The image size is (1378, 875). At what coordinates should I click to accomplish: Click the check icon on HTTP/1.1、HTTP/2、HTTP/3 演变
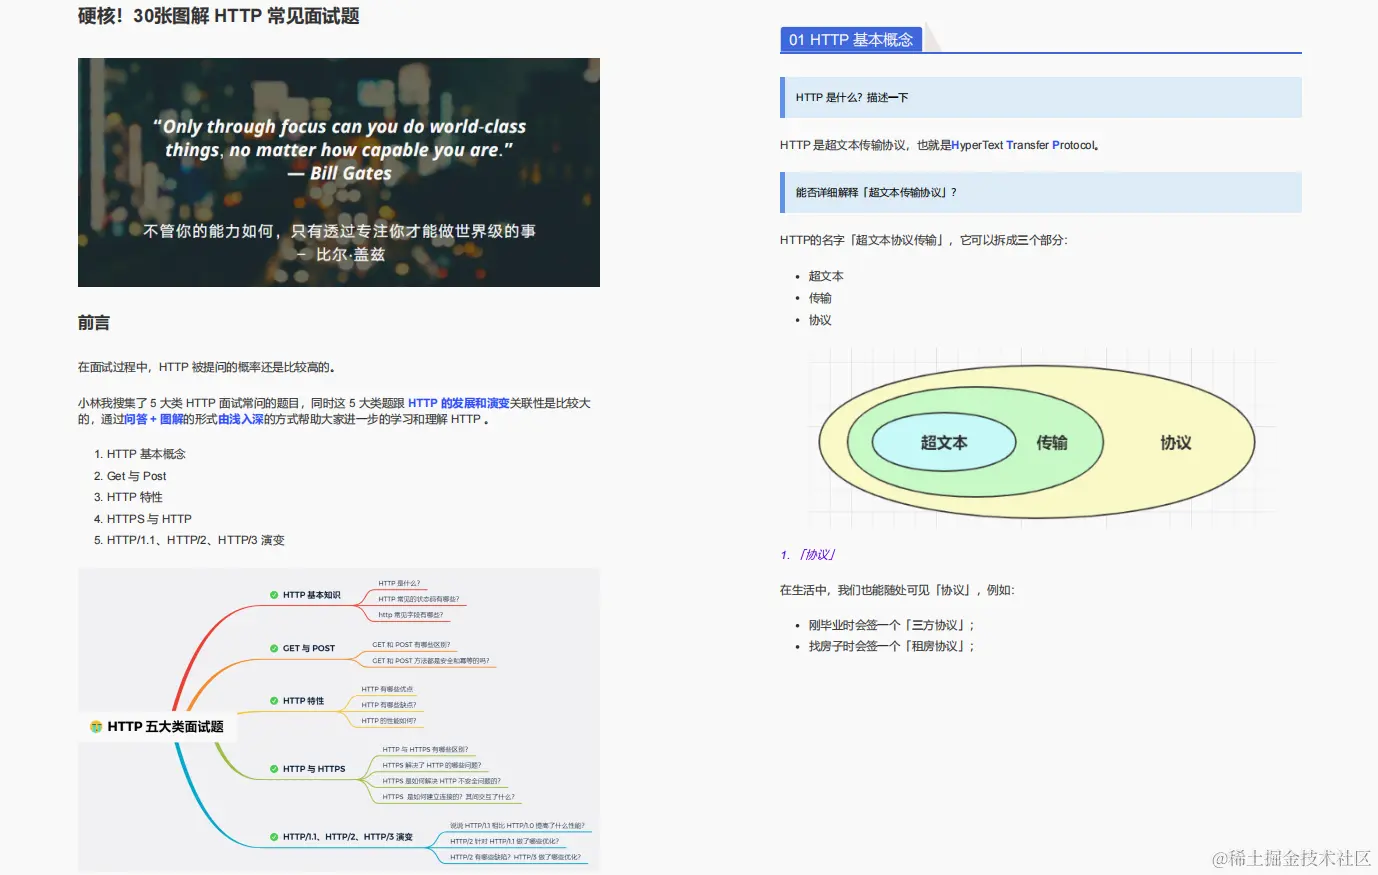pyautogui.click(x=273, y=837)
